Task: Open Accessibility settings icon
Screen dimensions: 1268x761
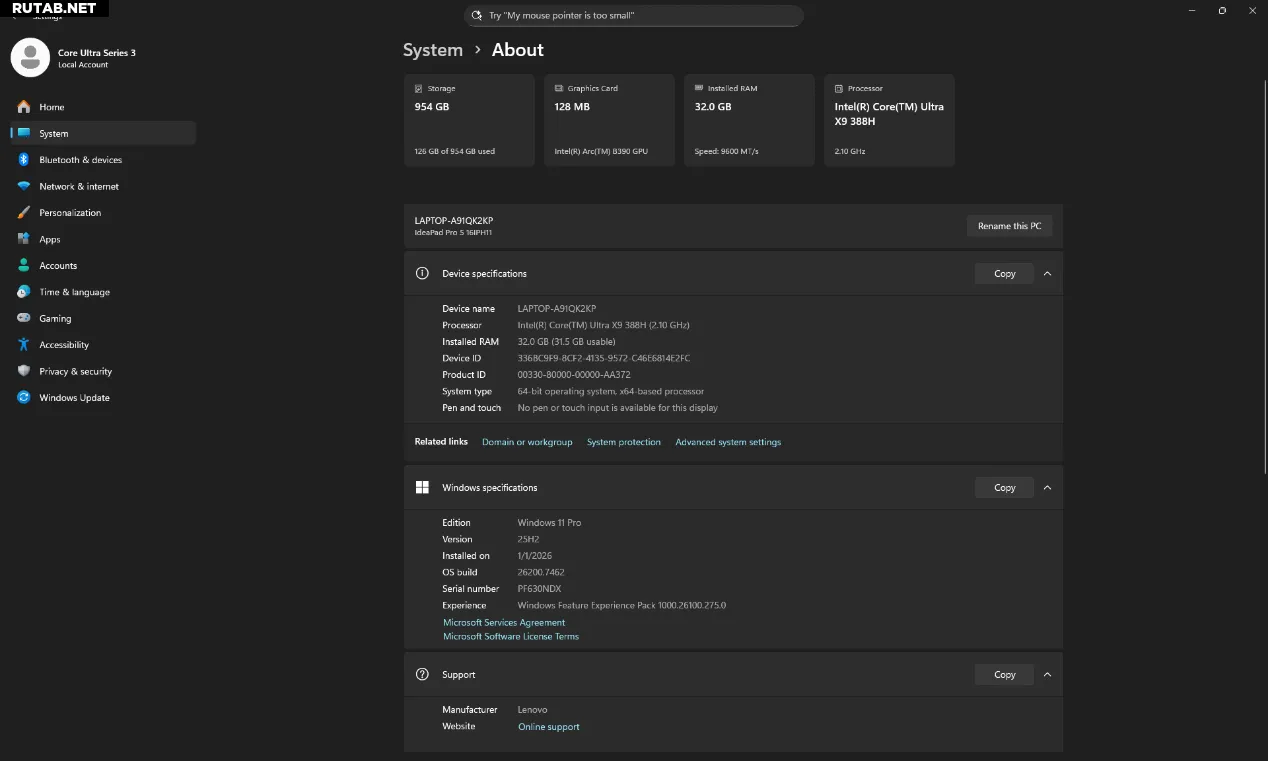Action: click(x=23, y=345)
